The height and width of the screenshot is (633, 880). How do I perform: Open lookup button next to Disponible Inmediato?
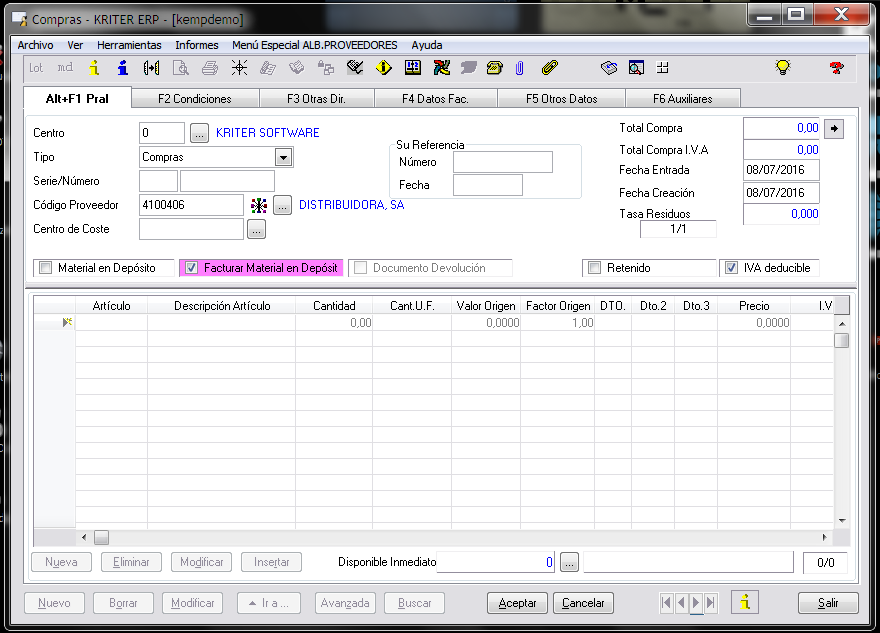569,562
